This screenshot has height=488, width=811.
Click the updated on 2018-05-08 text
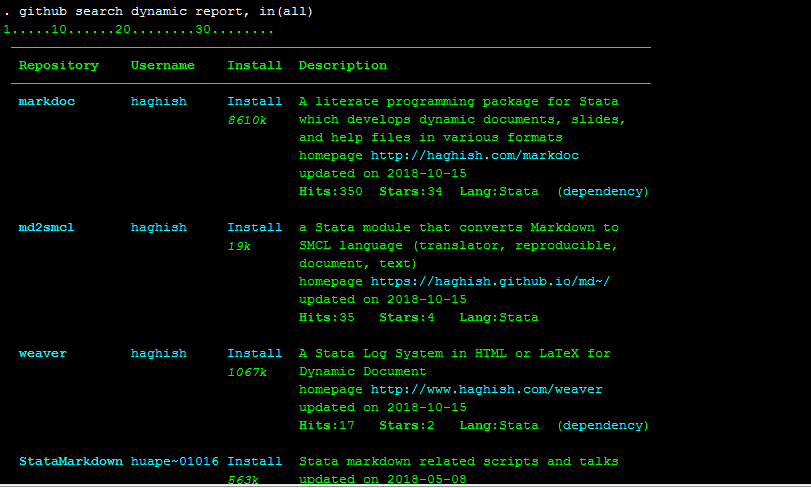pos(383,479)
